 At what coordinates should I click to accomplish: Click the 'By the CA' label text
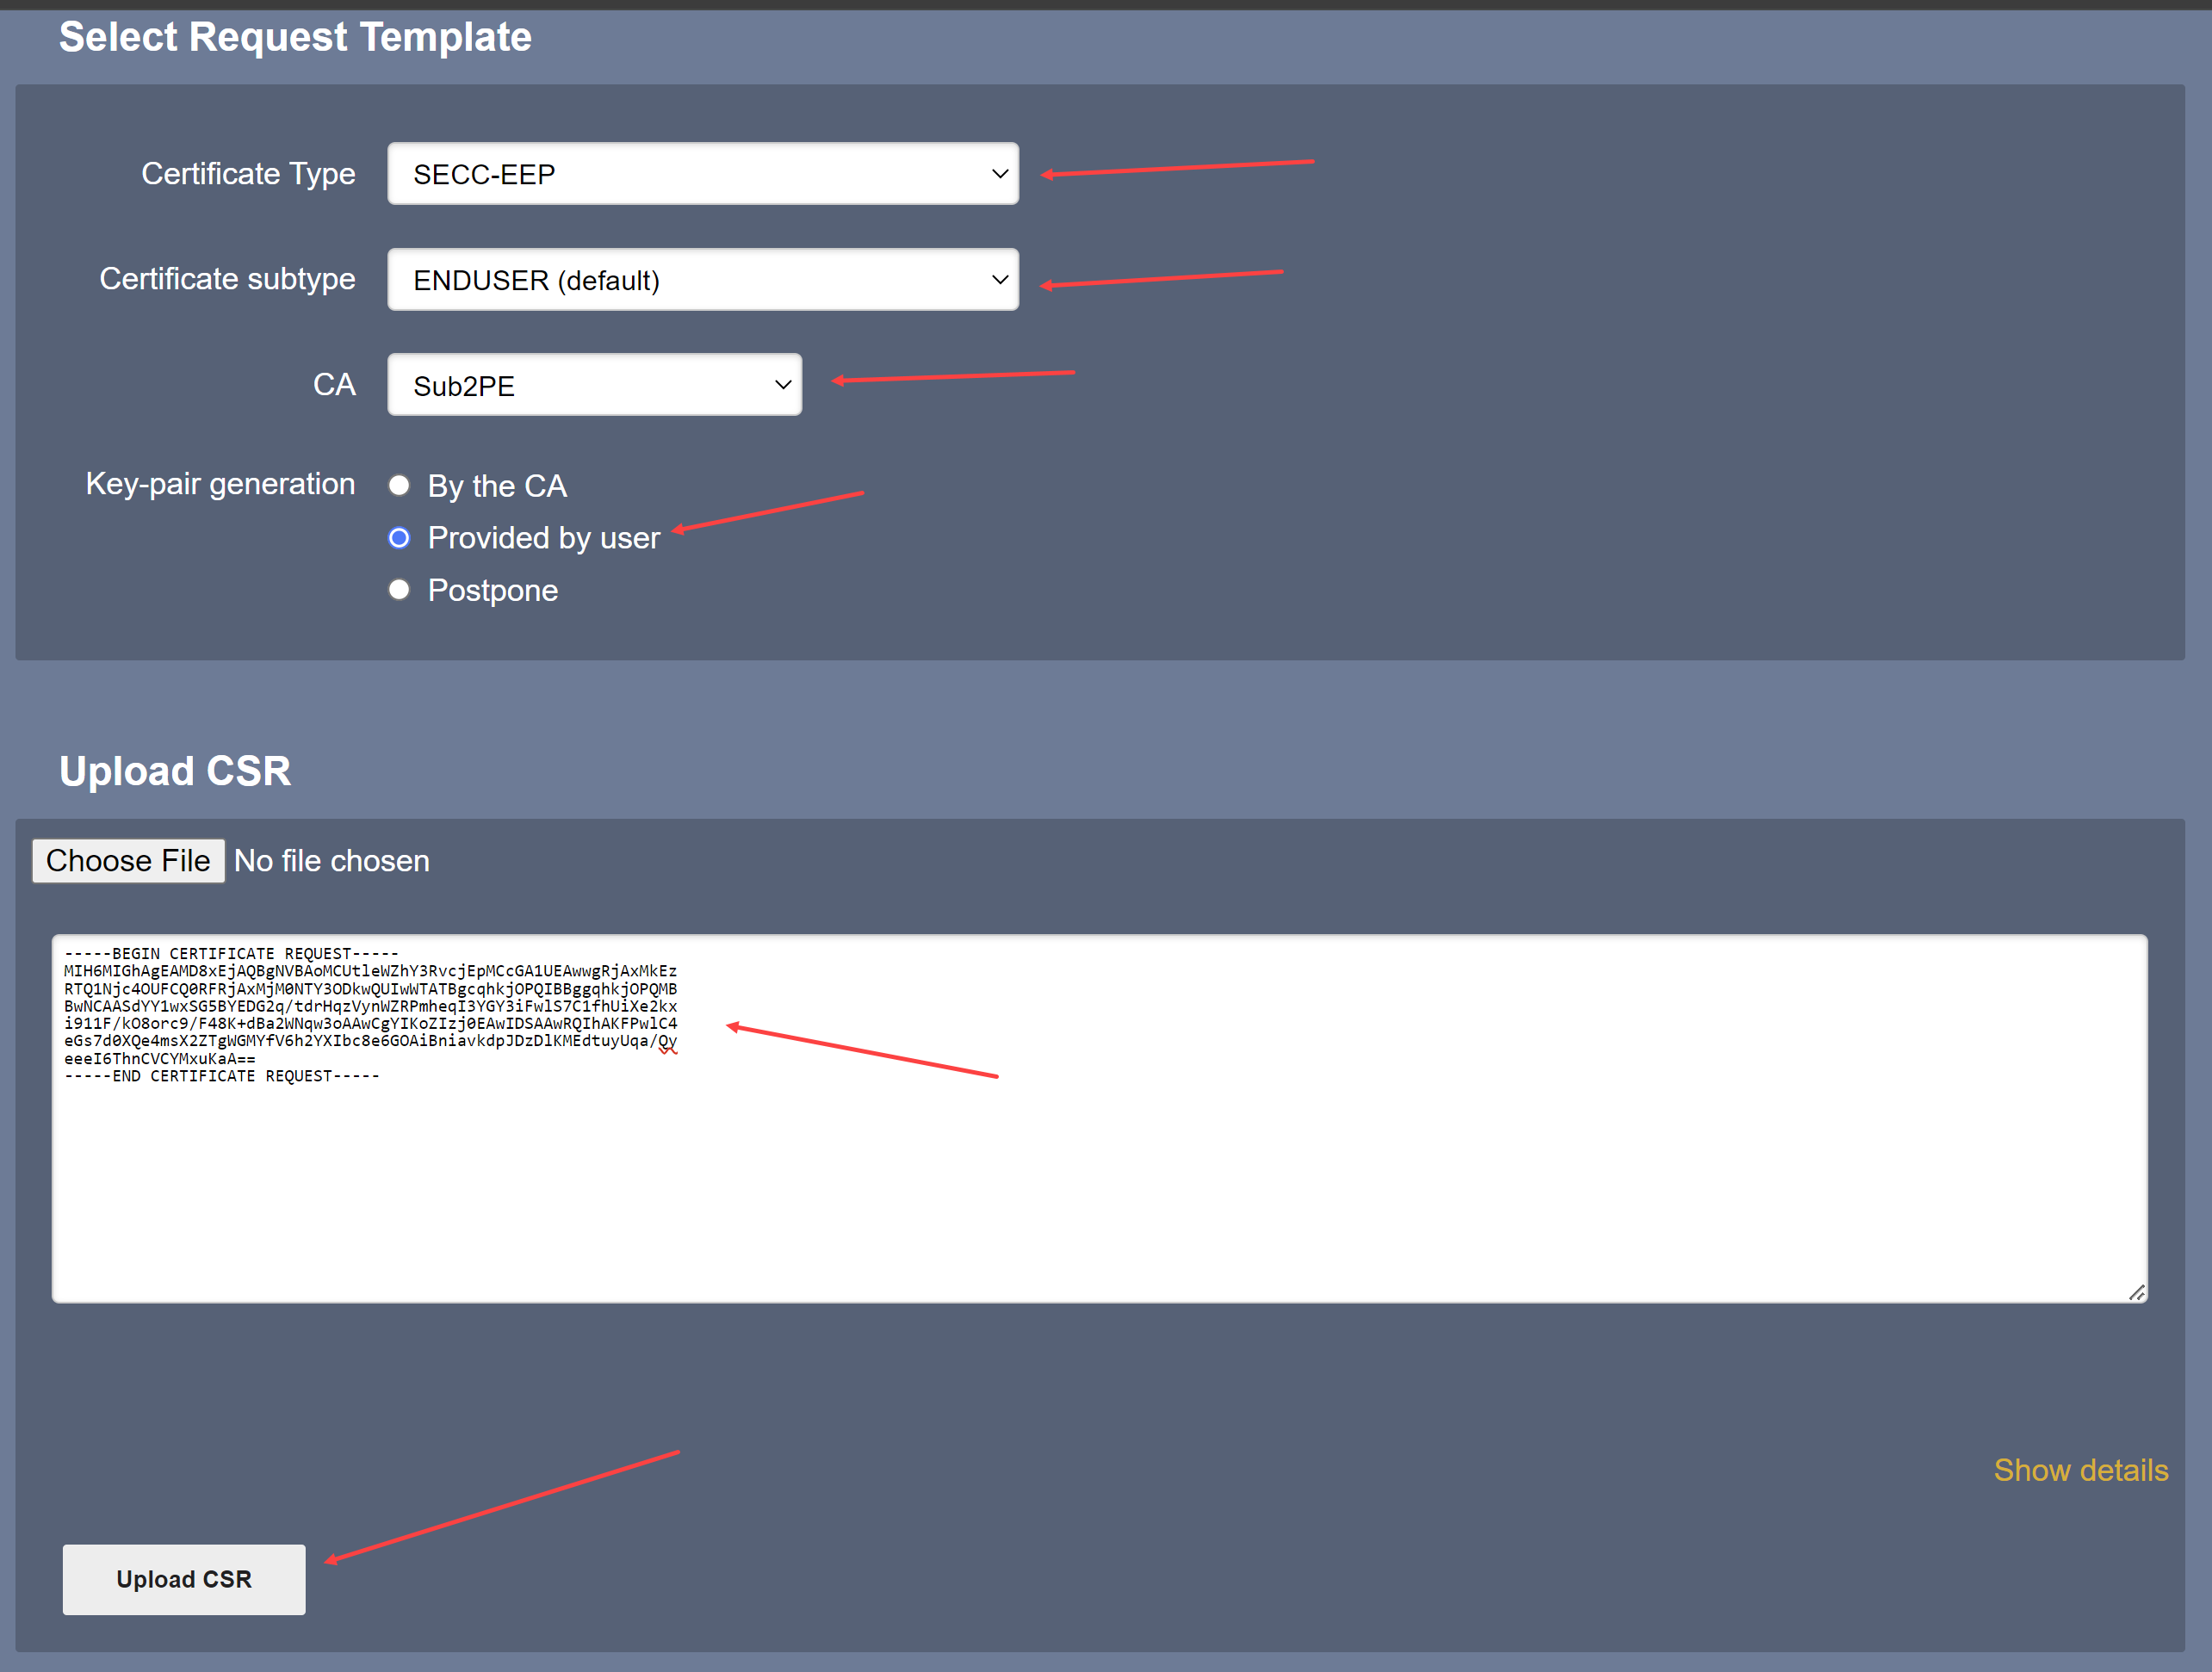pos(497,486)
